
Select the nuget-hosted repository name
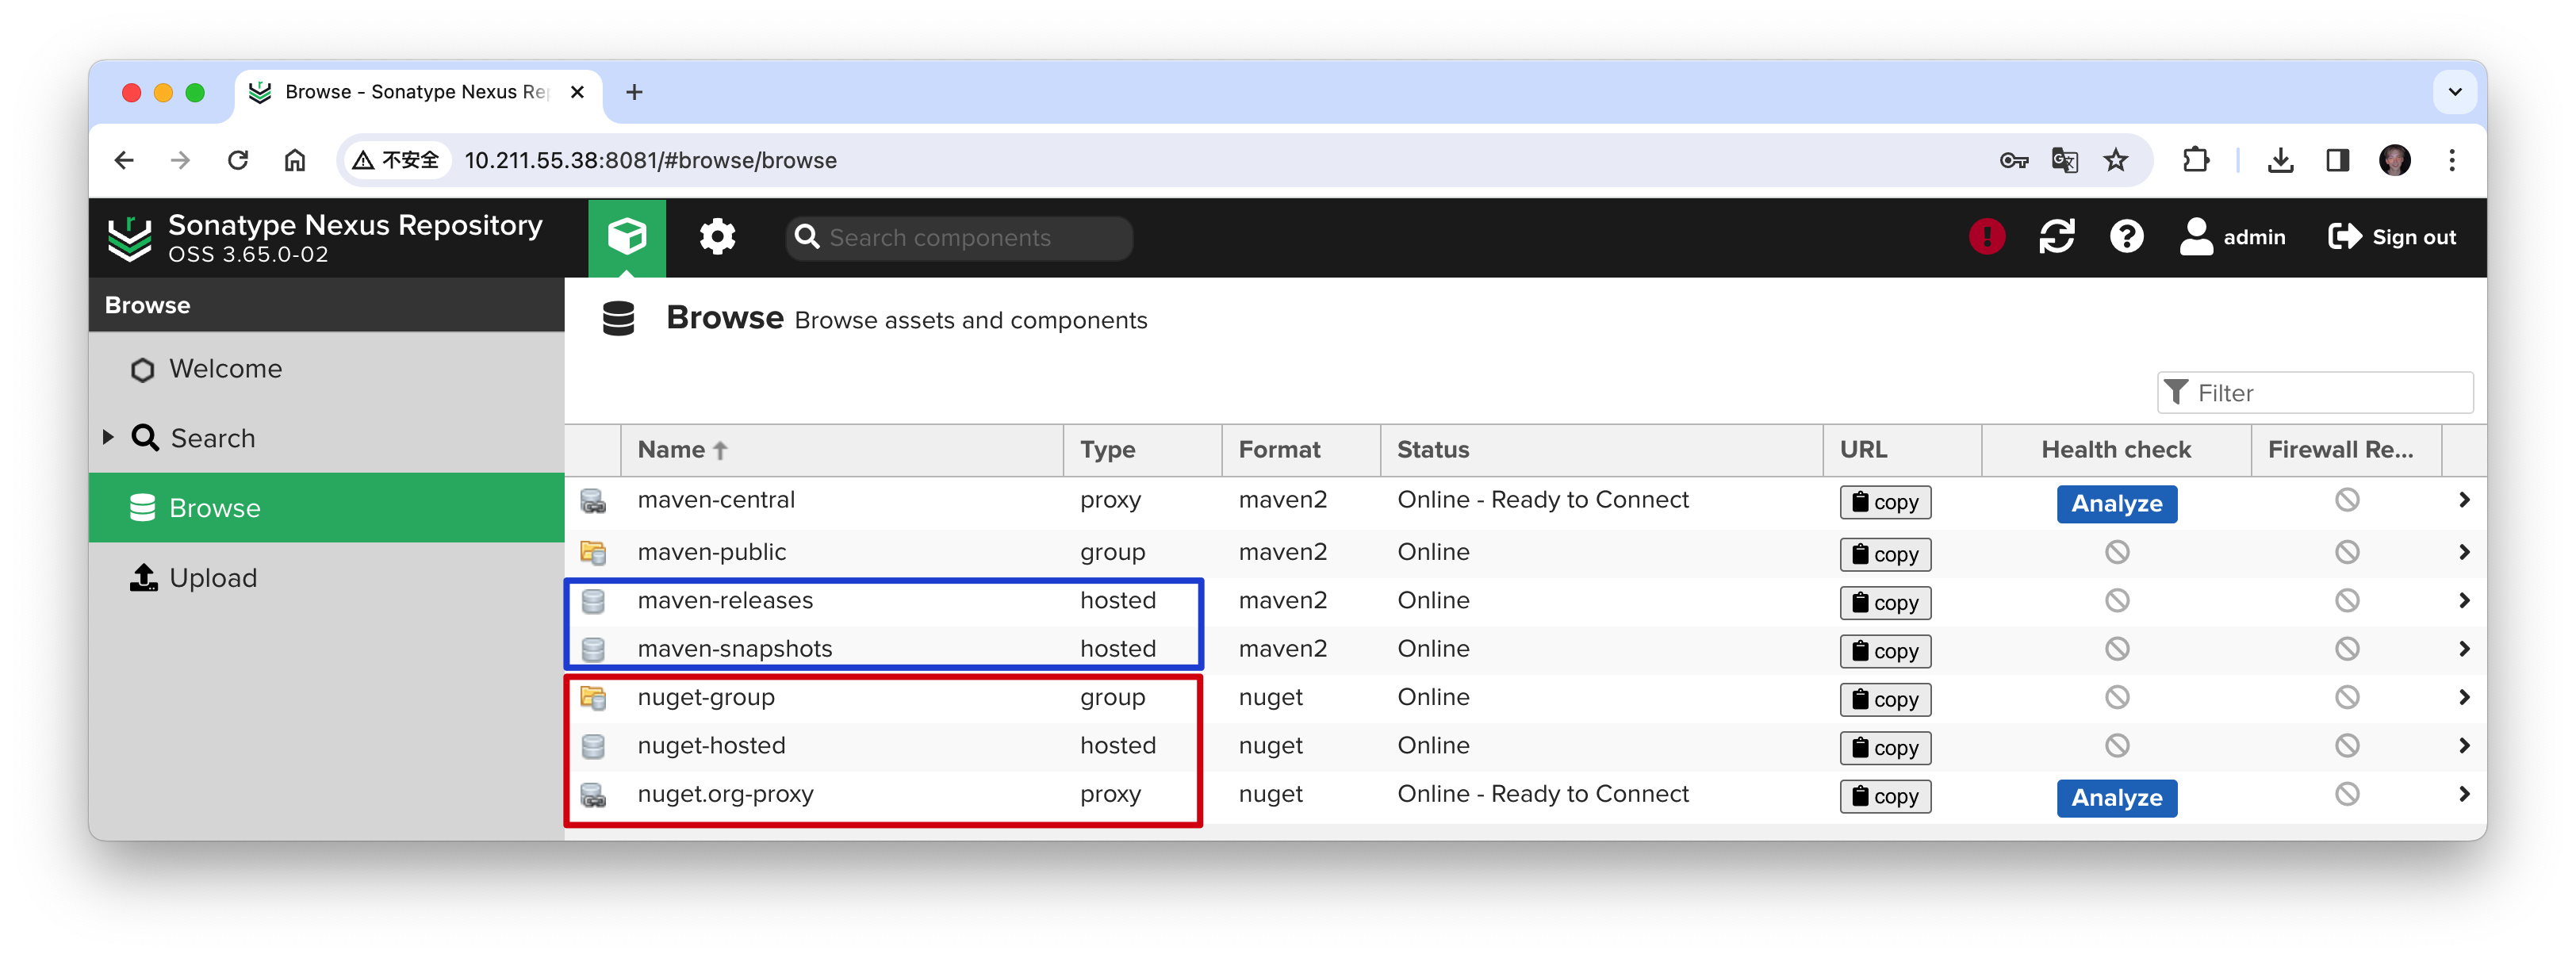click(x=711, y=745)
